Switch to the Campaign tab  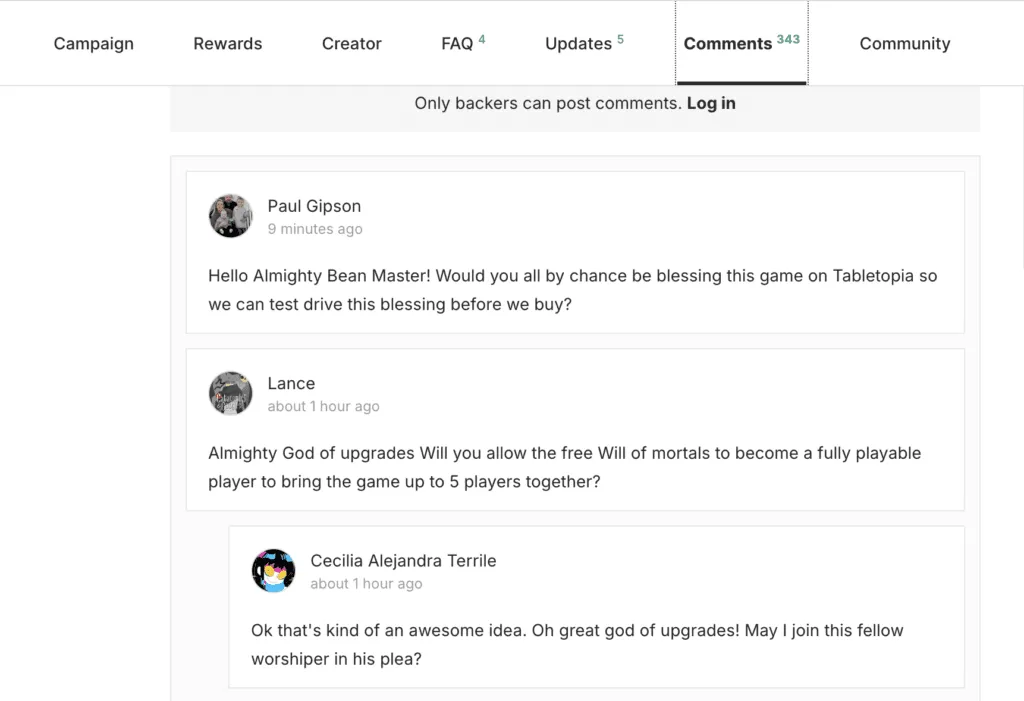coord(93,43)
